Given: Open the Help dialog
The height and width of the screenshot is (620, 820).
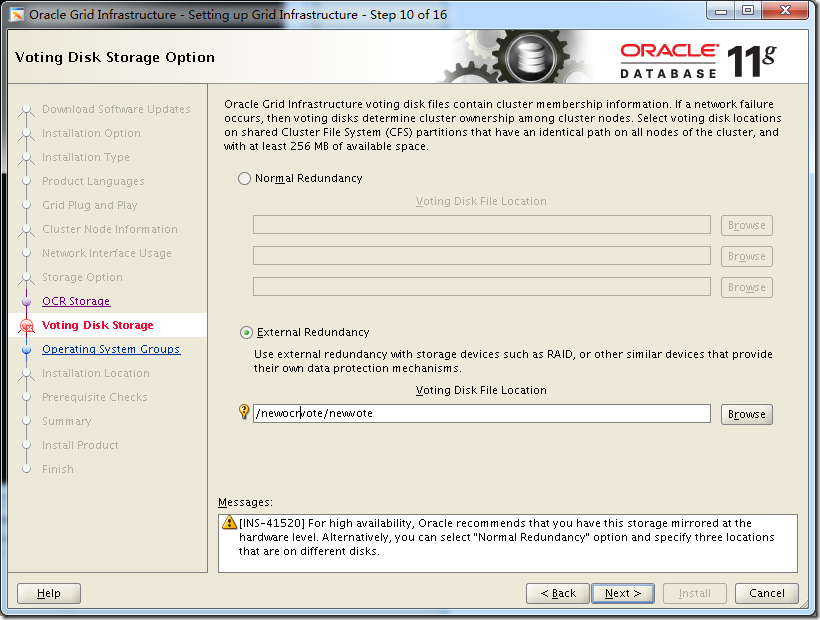Looking at the screenshot, I should point(49,593).
